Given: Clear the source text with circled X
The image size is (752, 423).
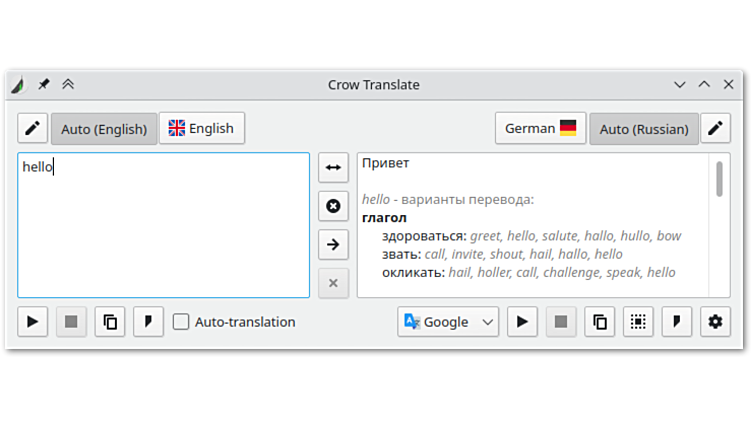Looking at the screenshot, I should [333, 206].
